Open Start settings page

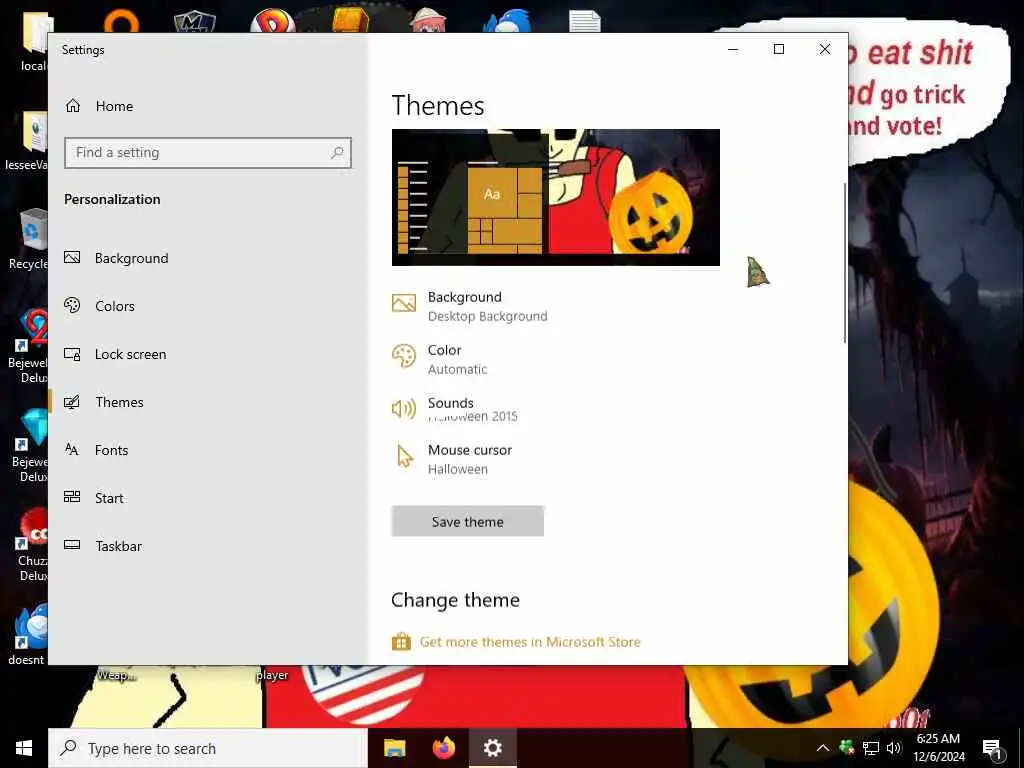click(93, 498)
